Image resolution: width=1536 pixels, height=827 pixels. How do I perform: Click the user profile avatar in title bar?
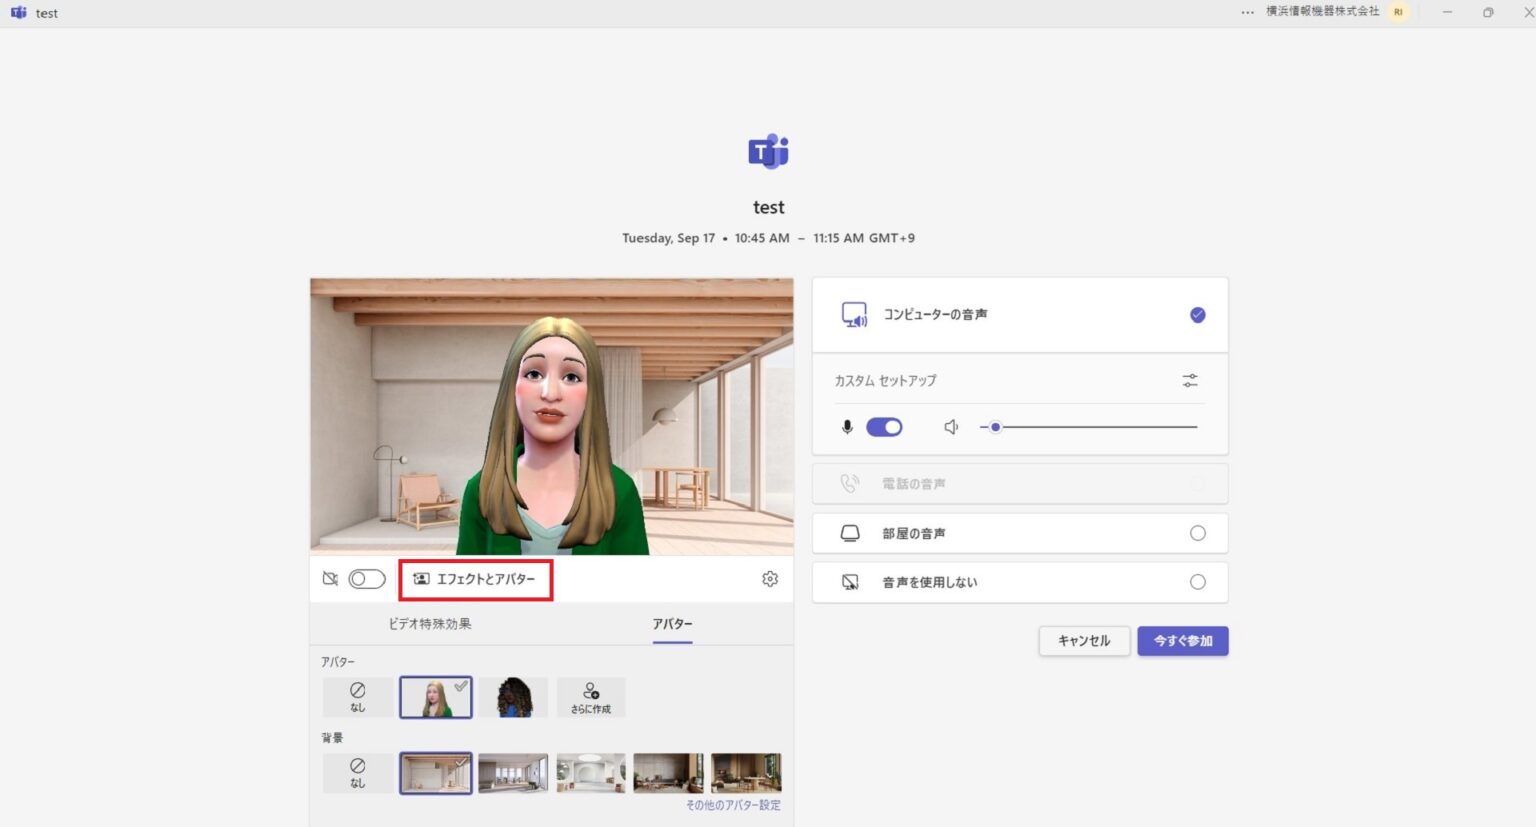point(1398,12)
